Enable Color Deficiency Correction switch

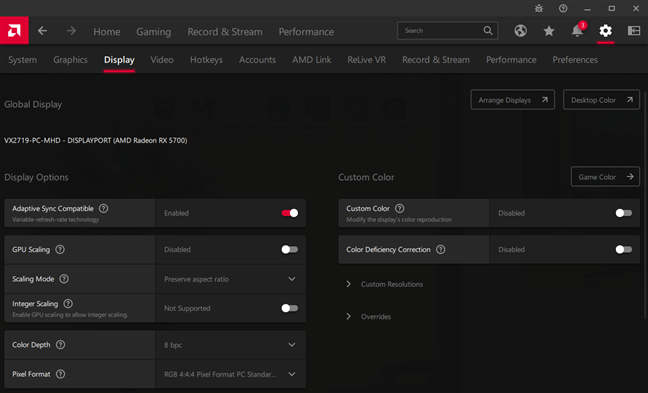[x=624, y=249]
